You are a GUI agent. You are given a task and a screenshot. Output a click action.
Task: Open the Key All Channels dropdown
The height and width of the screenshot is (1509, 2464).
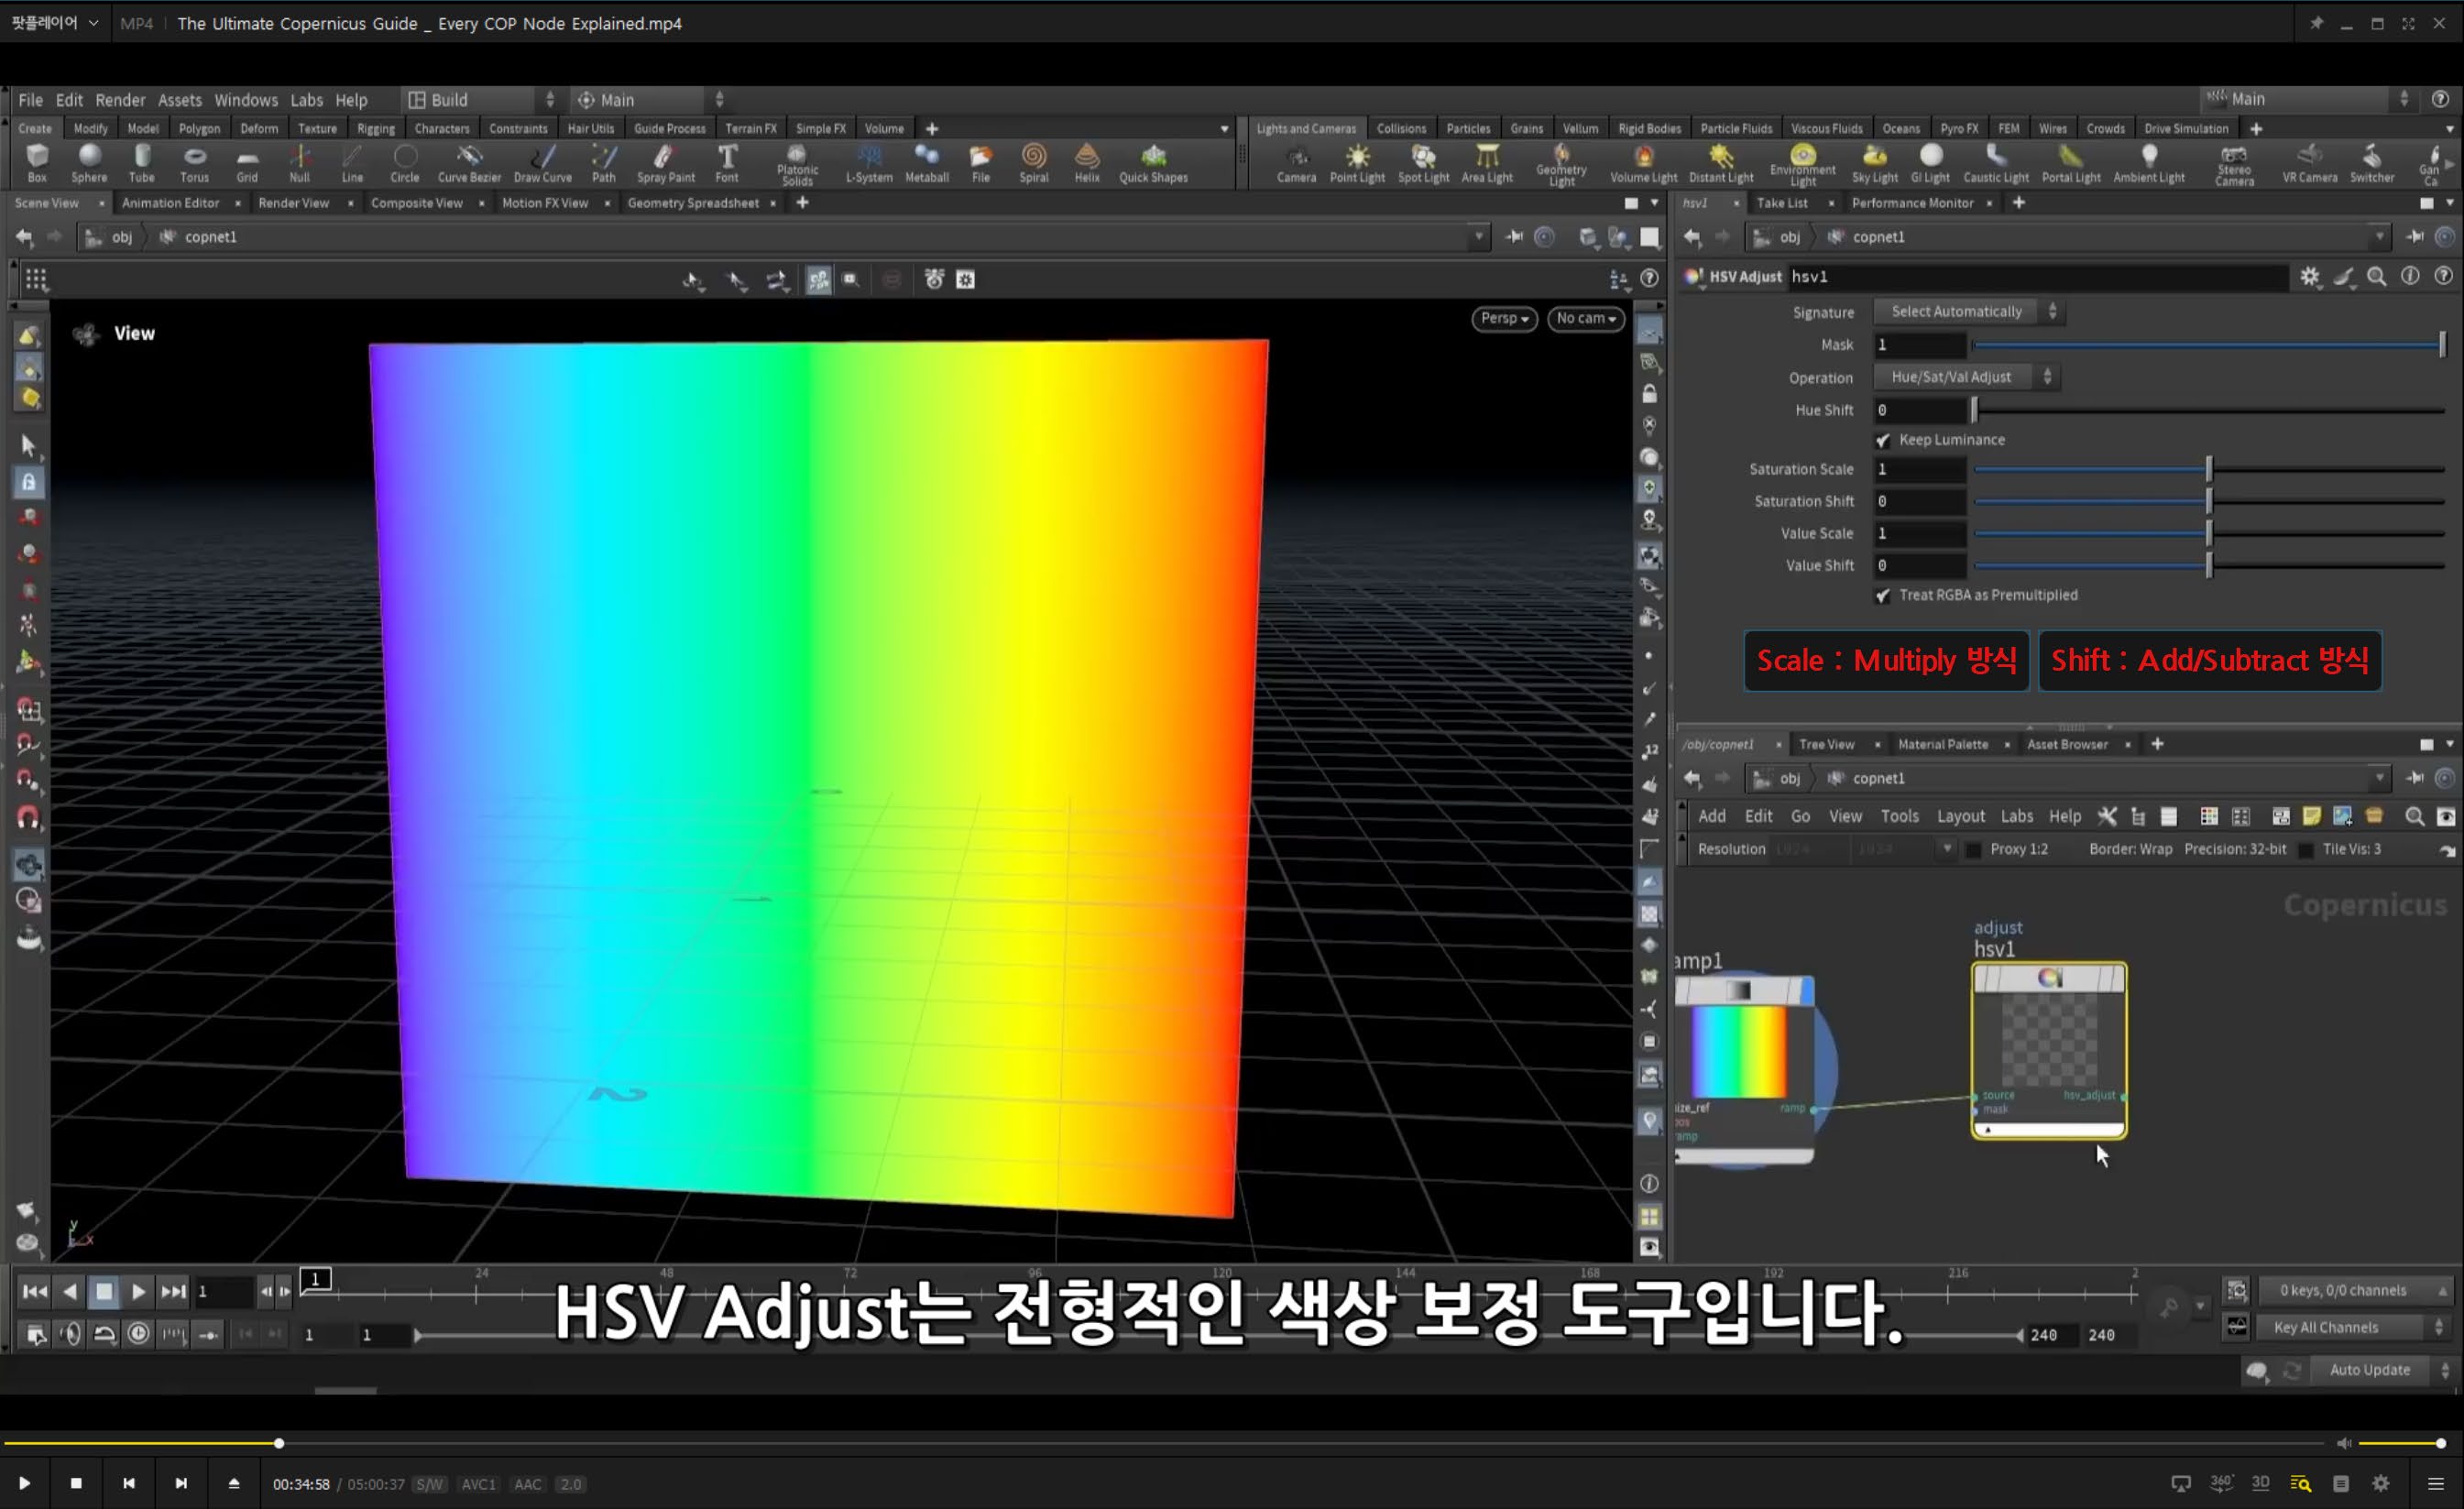pyautogui.click(x=2354, y=1327)
